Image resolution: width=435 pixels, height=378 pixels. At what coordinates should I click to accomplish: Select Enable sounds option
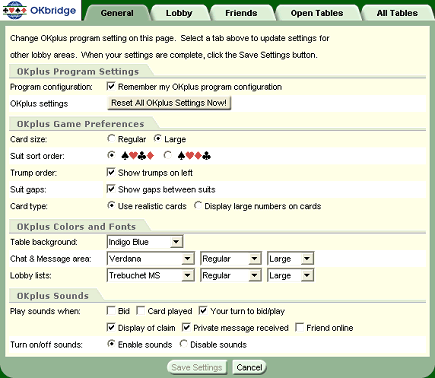click(x=111, y=344)
